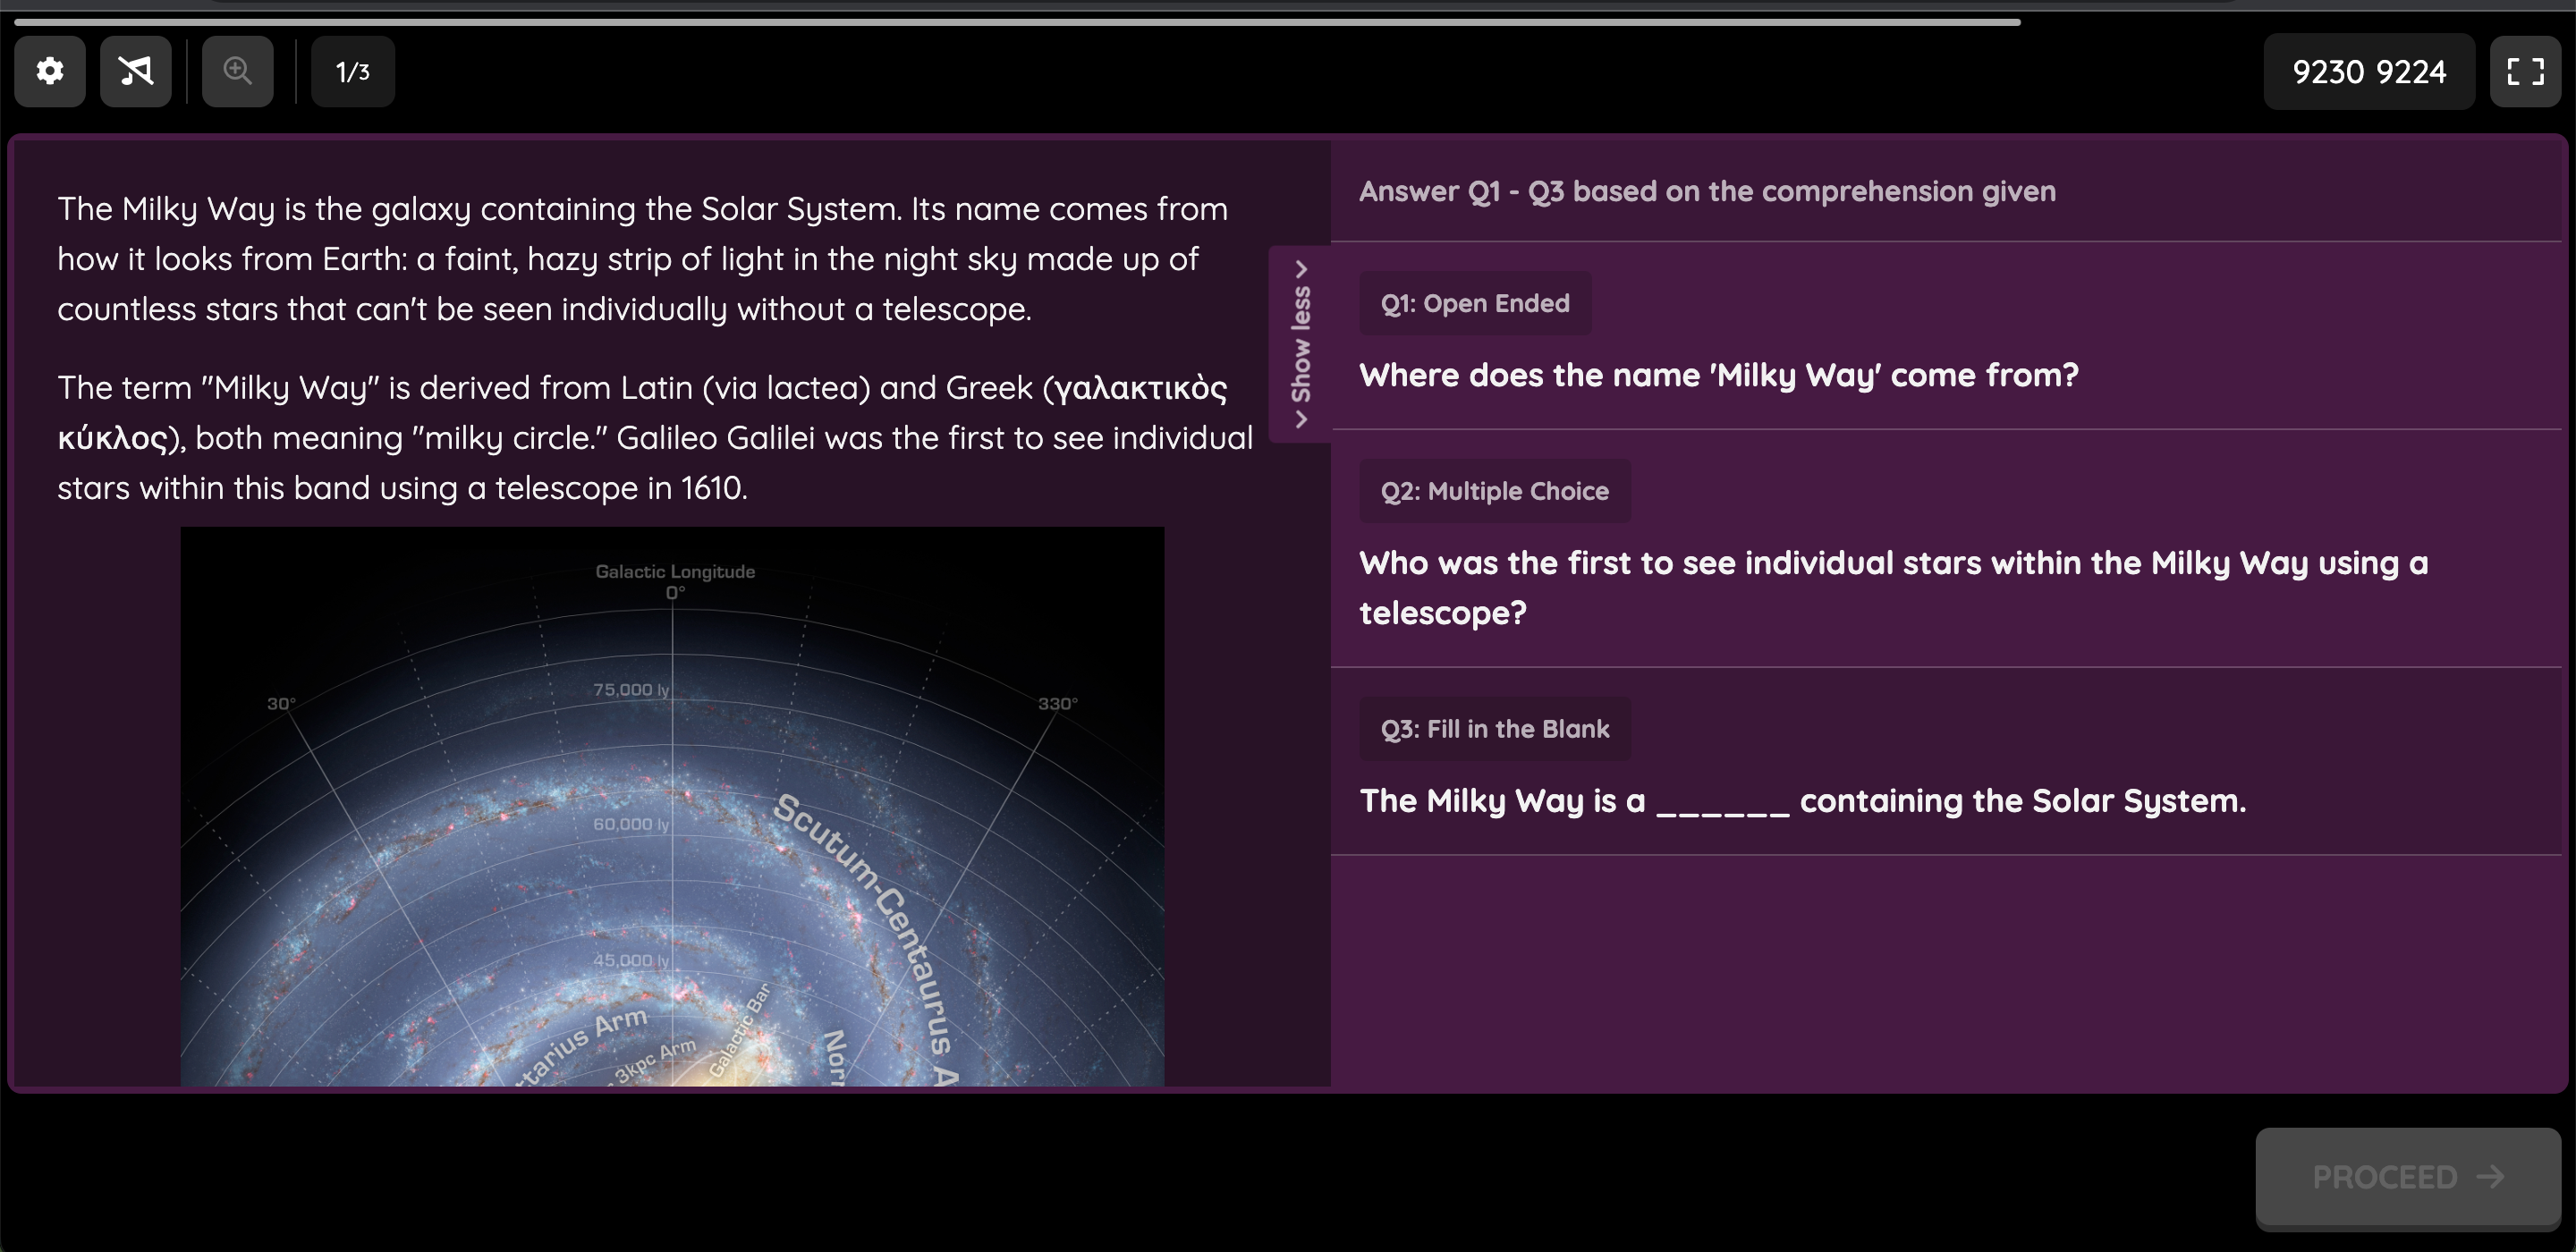Click the crossed-out megaphone read-aloud icon
Image resolution: width=2576 pixels, height=1252 pixels.
pyautogui.click(x=136, y=71)
